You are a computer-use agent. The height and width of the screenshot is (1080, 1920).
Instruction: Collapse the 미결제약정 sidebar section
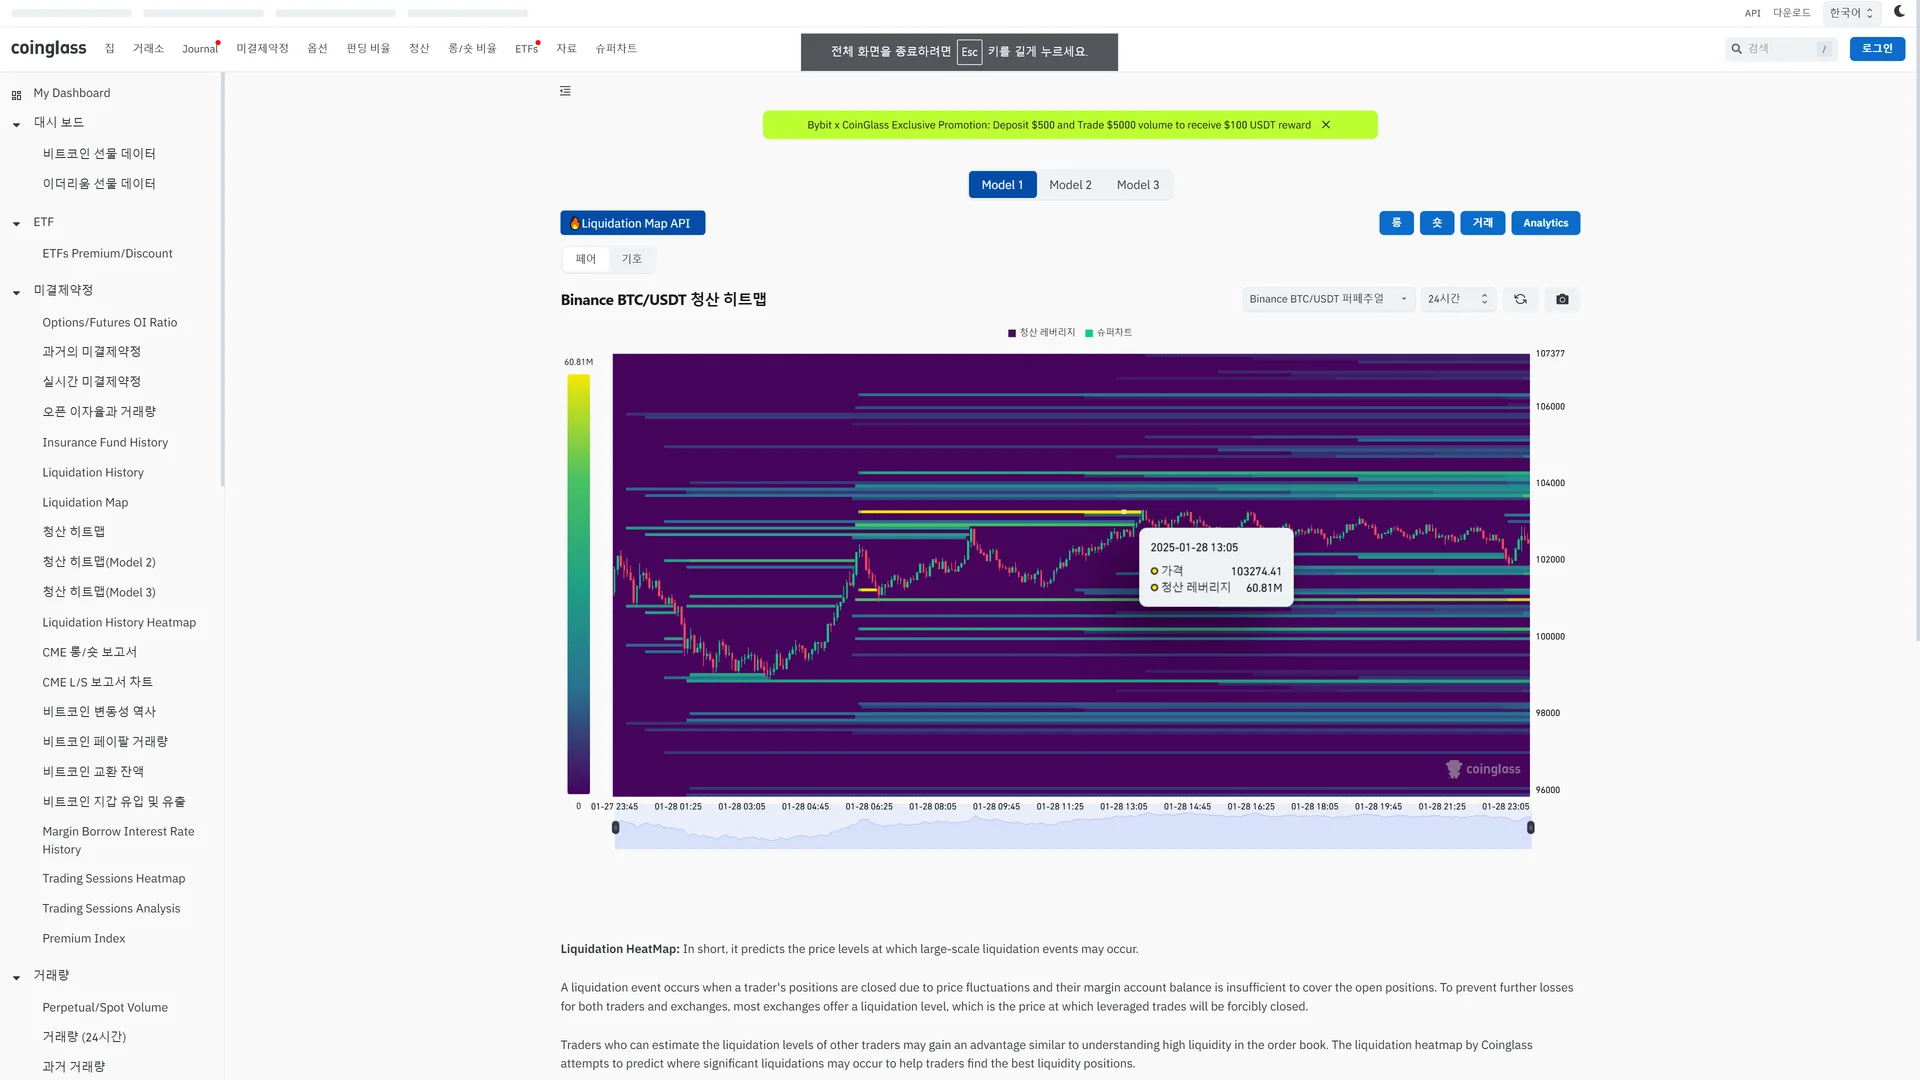[x=16, y=292]
